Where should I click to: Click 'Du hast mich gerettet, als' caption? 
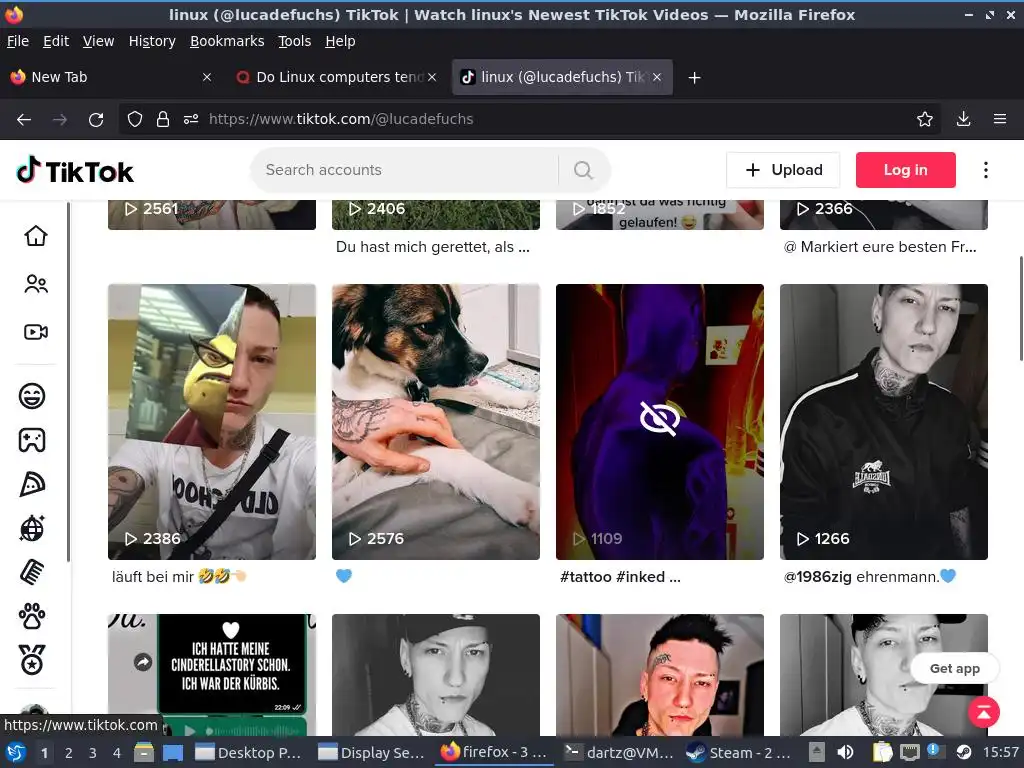432,247
